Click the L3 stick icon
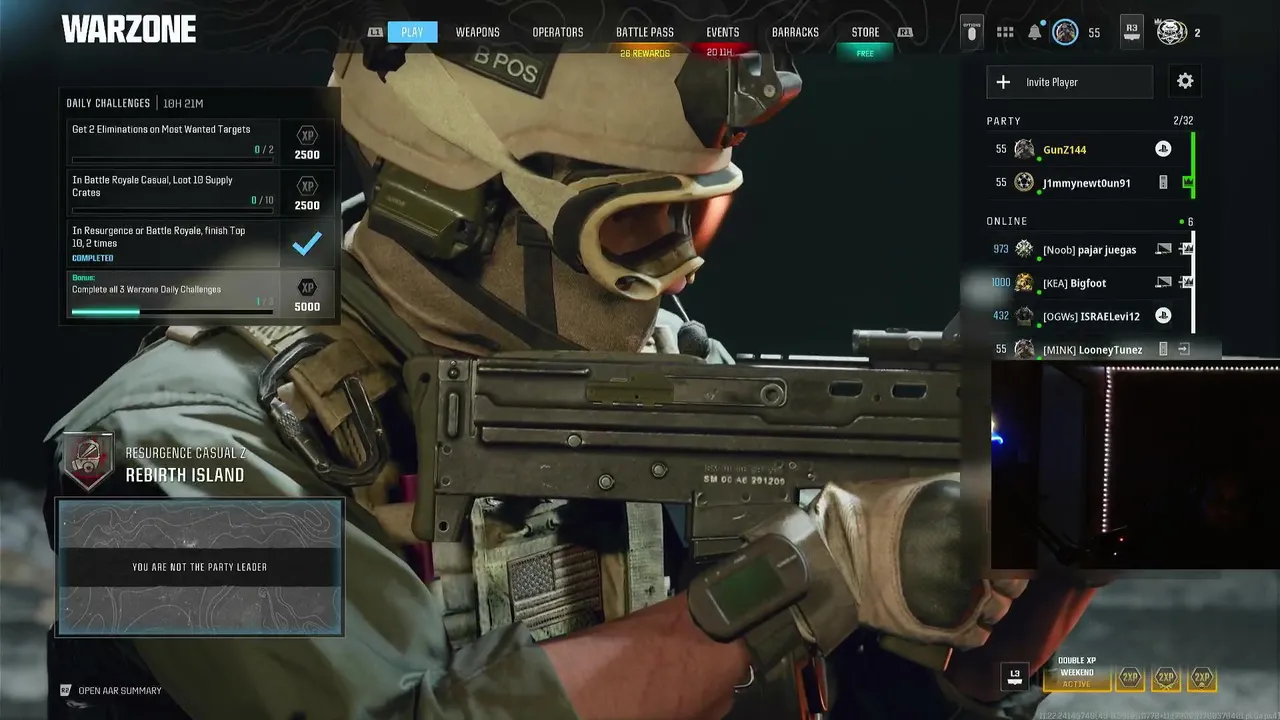Screen dimensions: 1280x720 point(1015,676)
